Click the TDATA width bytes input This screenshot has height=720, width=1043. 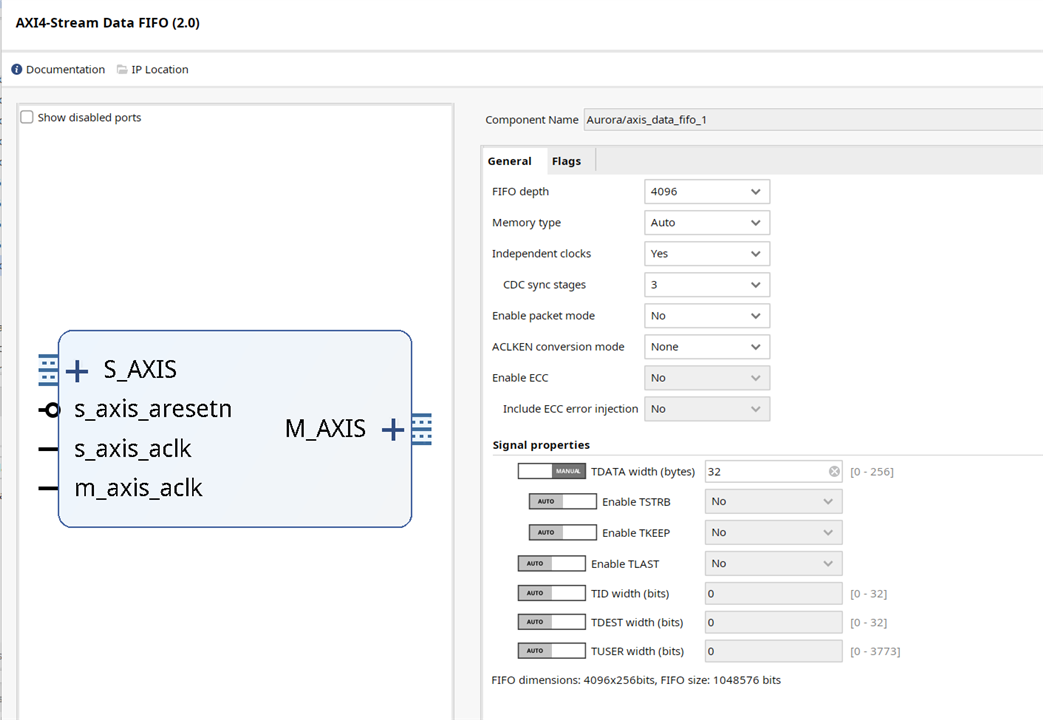[774, 471]
